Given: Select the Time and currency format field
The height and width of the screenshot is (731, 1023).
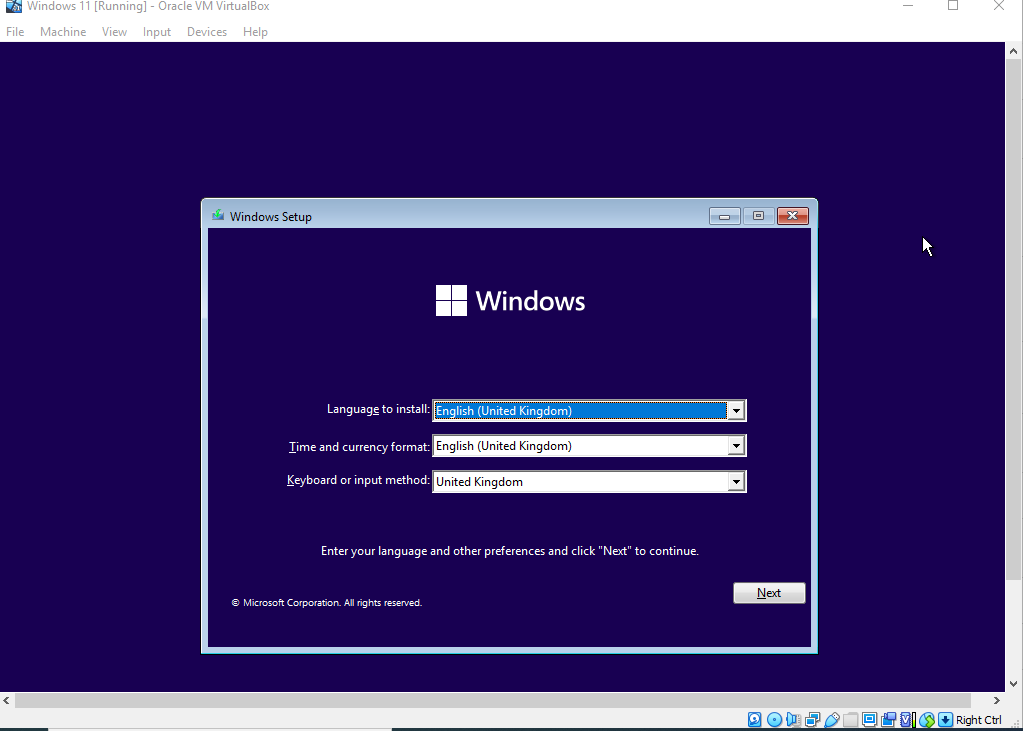Looking at the screenshot, I should pos(589,446).
